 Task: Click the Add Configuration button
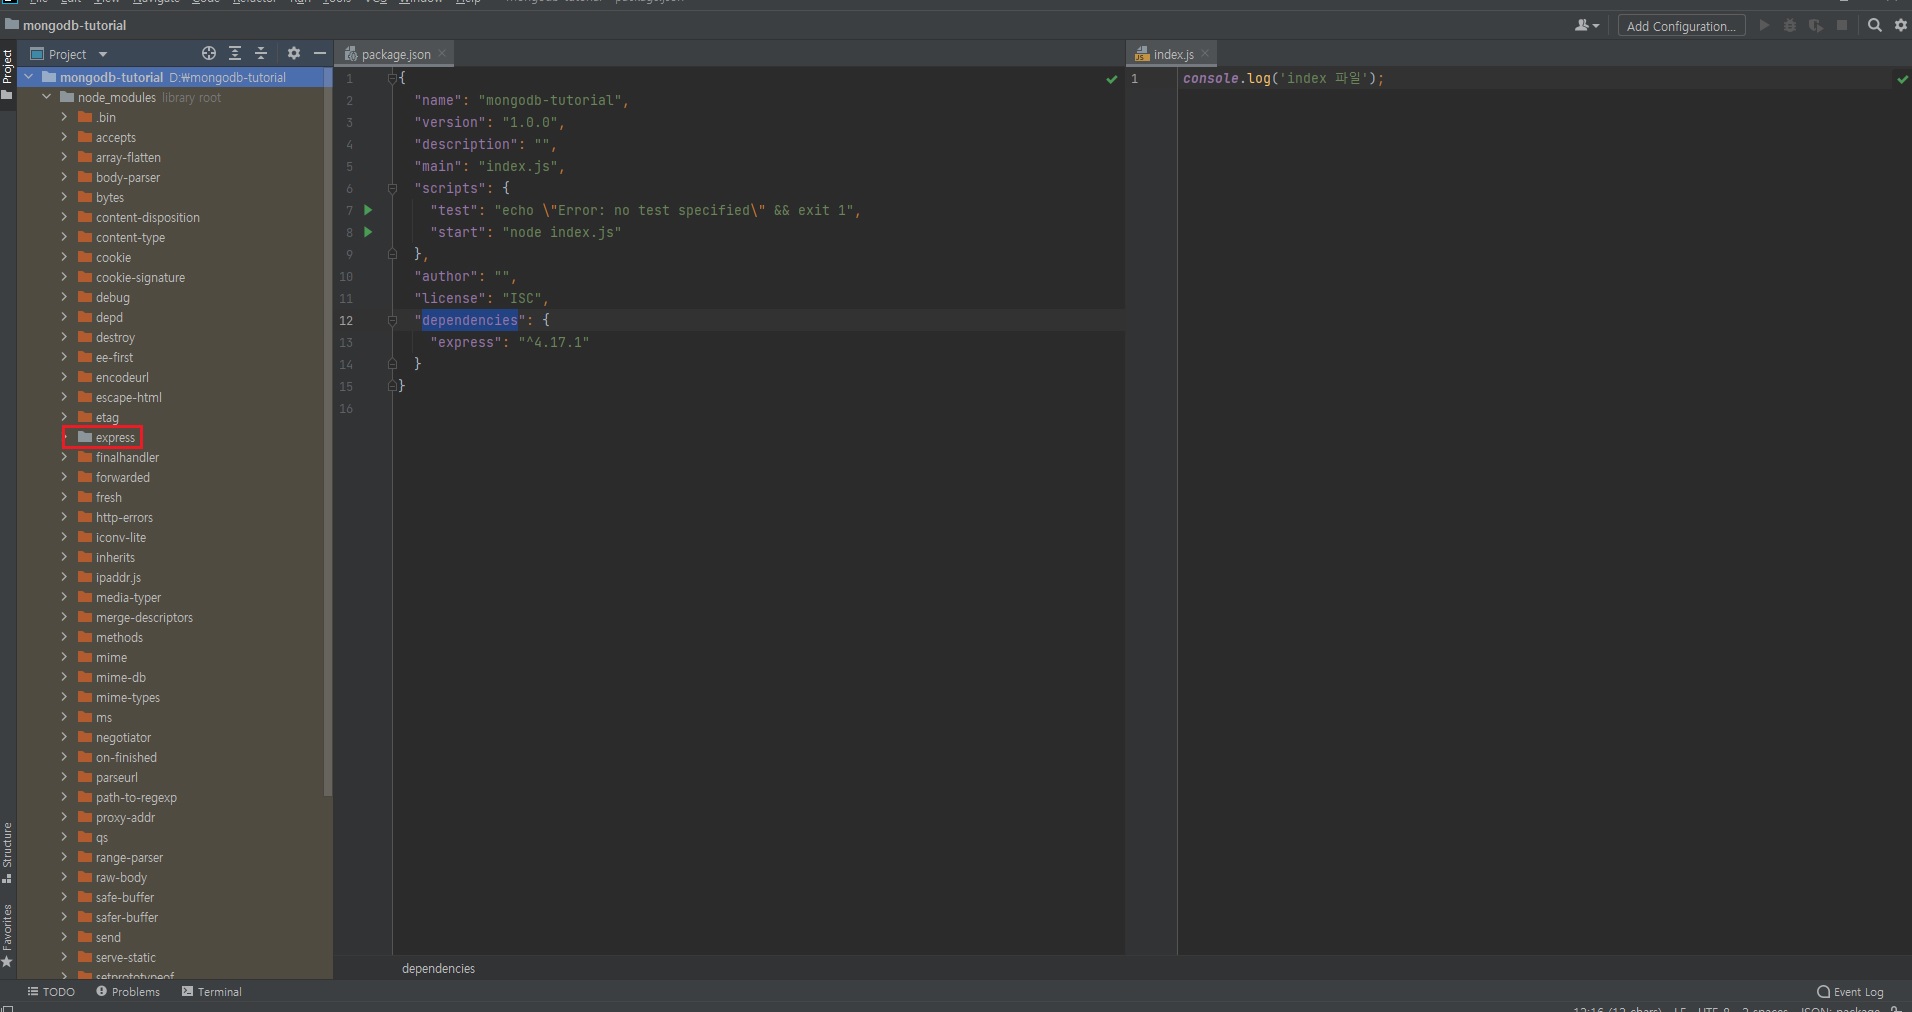pyautogui.click(x=1680, y=26)
